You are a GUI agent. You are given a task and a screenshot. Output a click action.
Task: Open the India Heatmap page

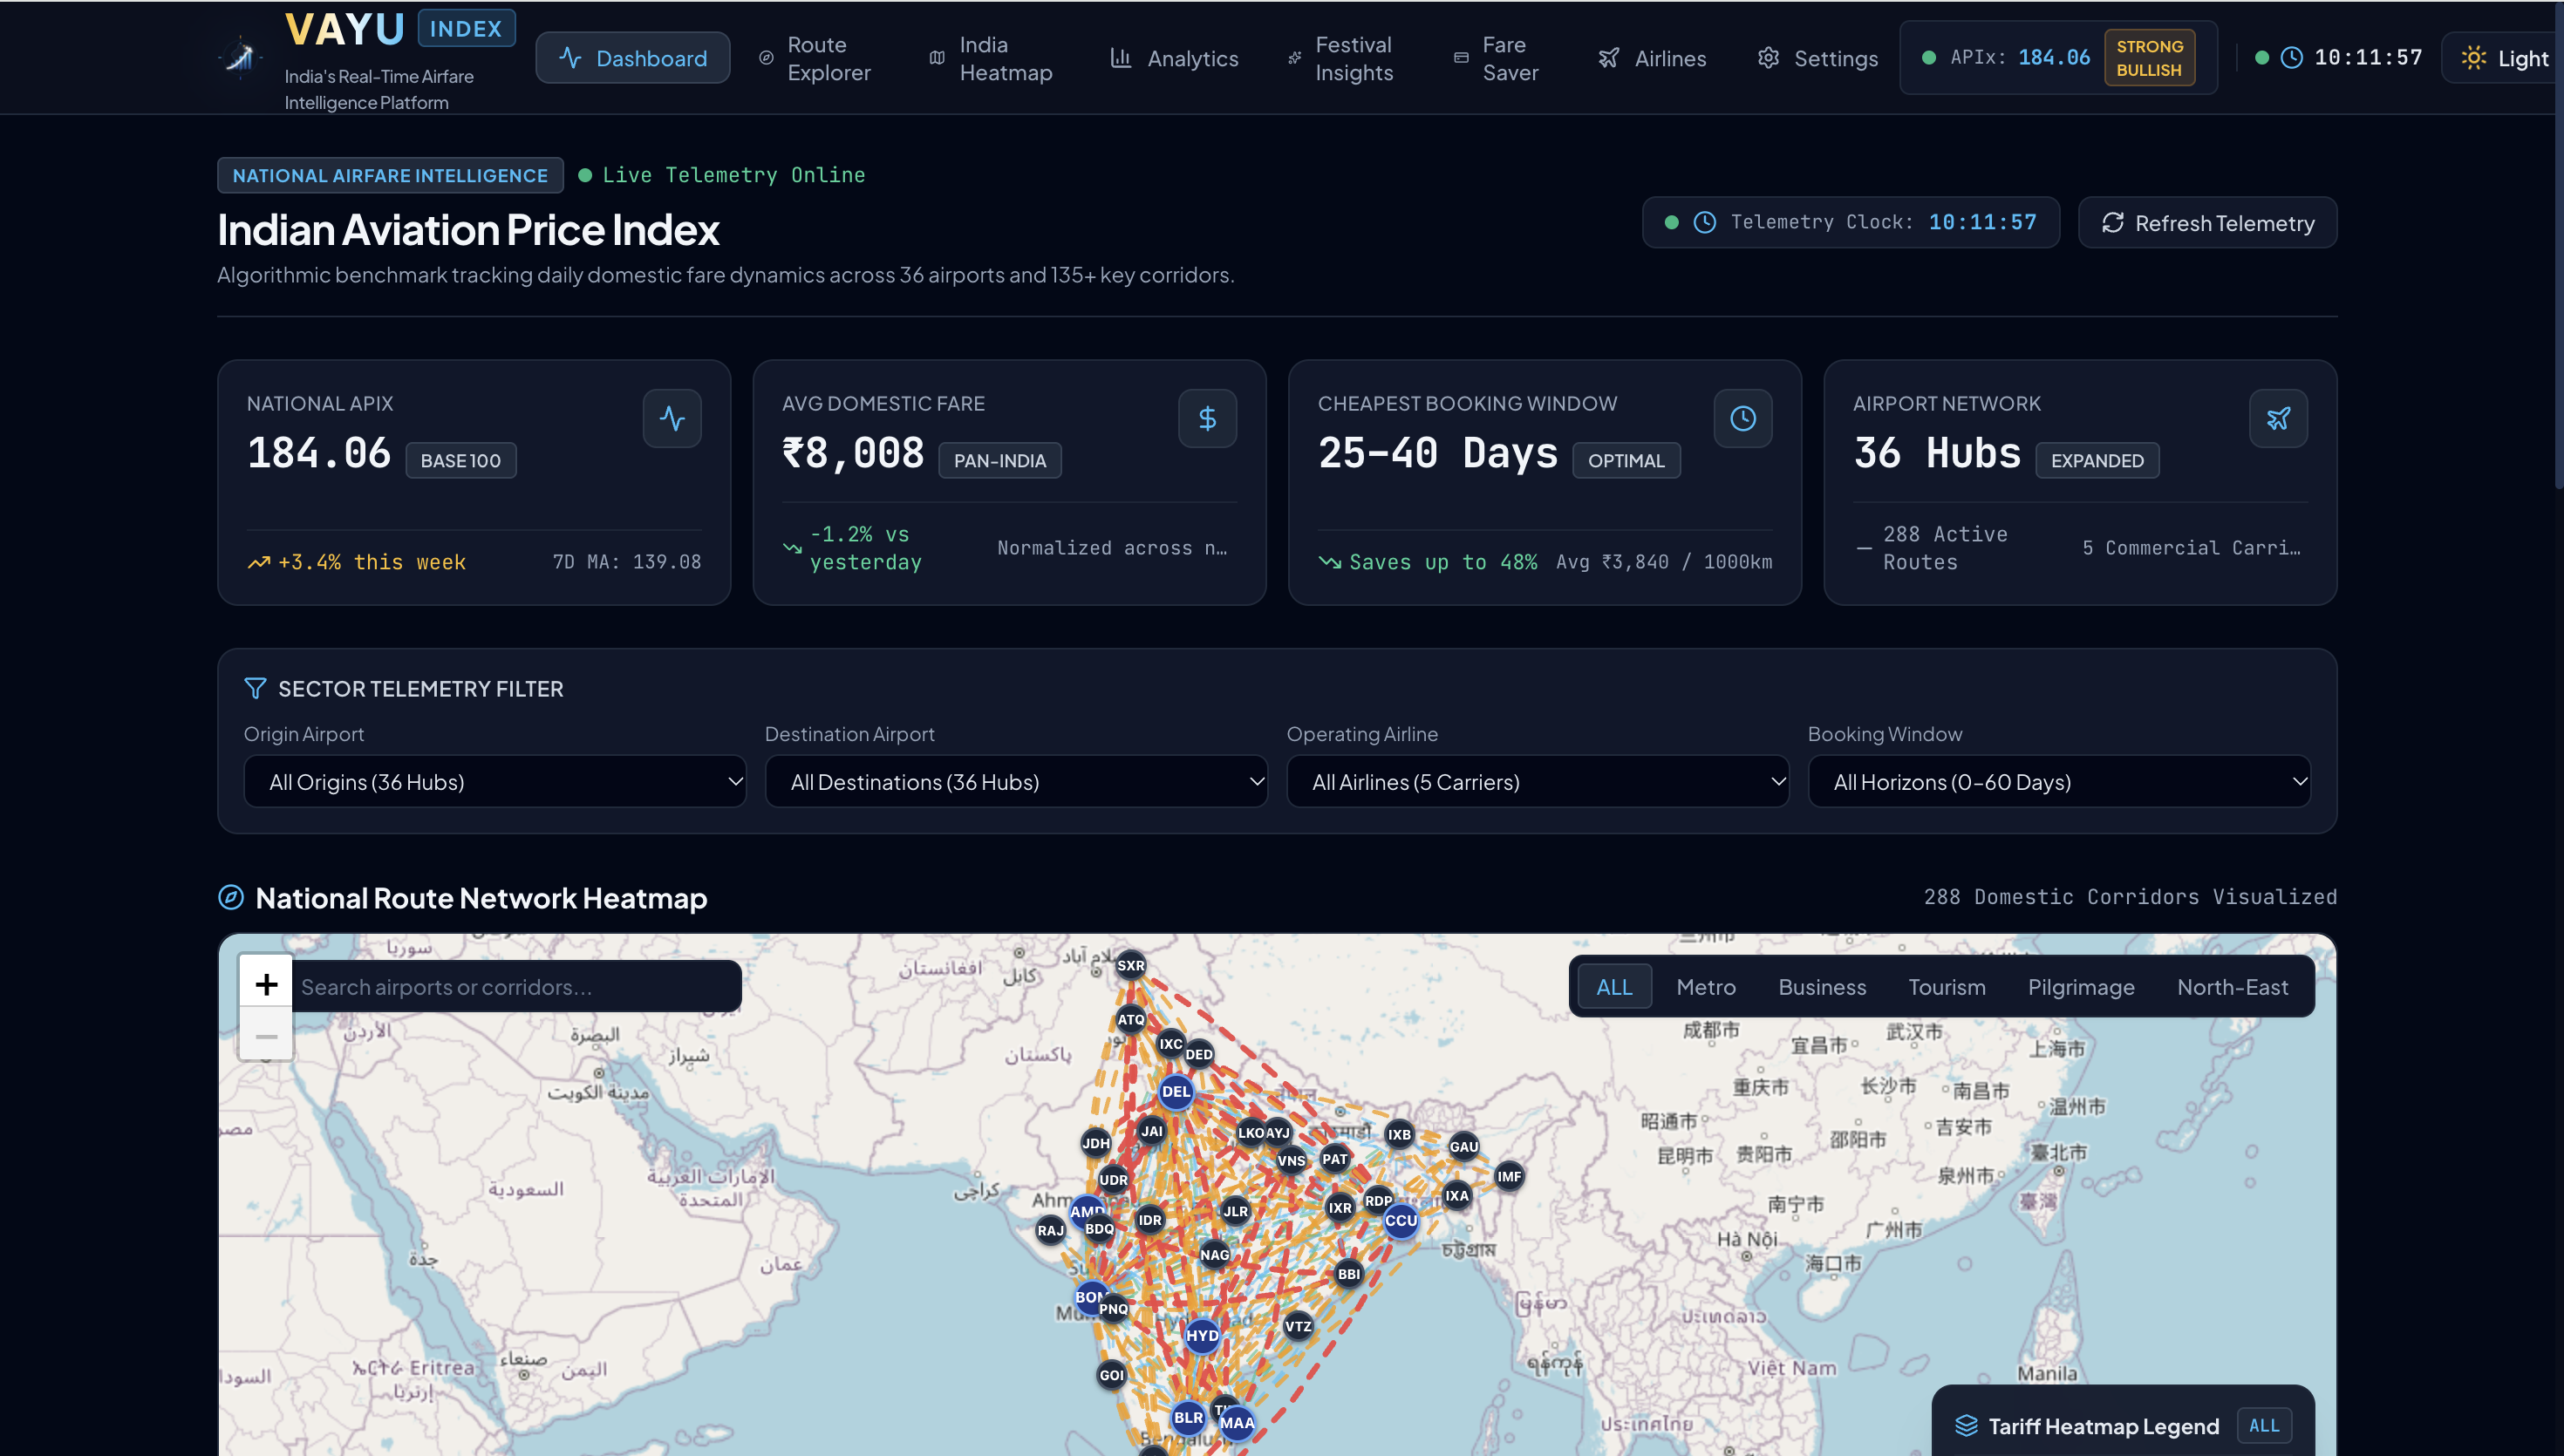(x=993, y=58)
